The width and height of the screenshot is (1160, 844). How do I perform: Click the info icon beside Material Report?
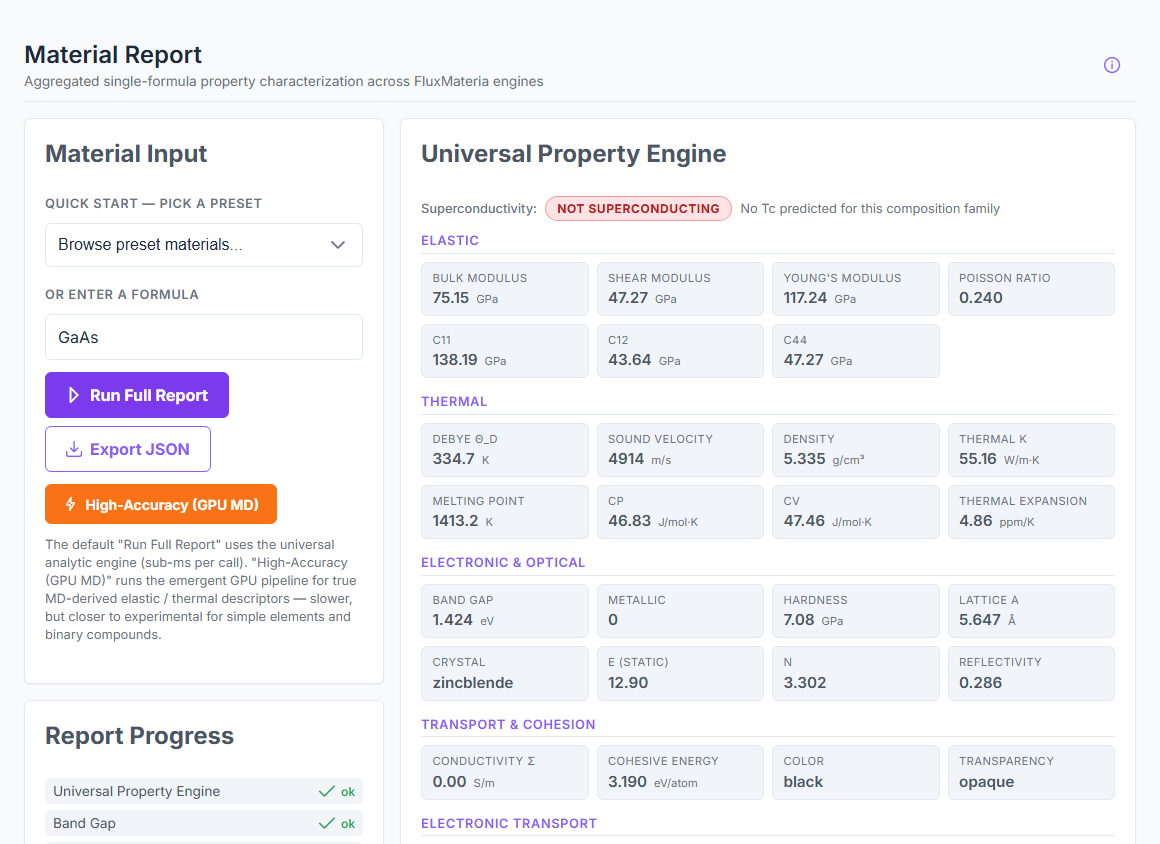(x=1111, y=65)
